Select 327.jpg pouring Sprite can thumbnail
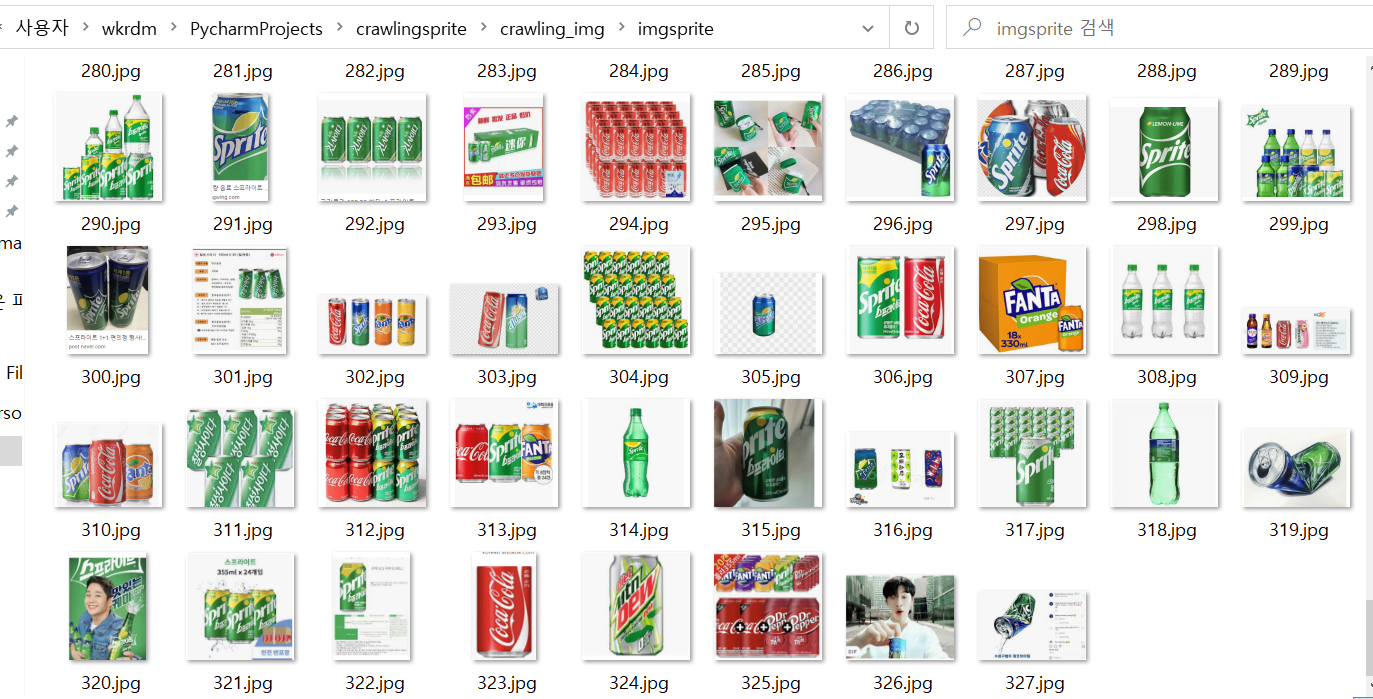Screen dimensions: 1373x699 coord(1032,625)
